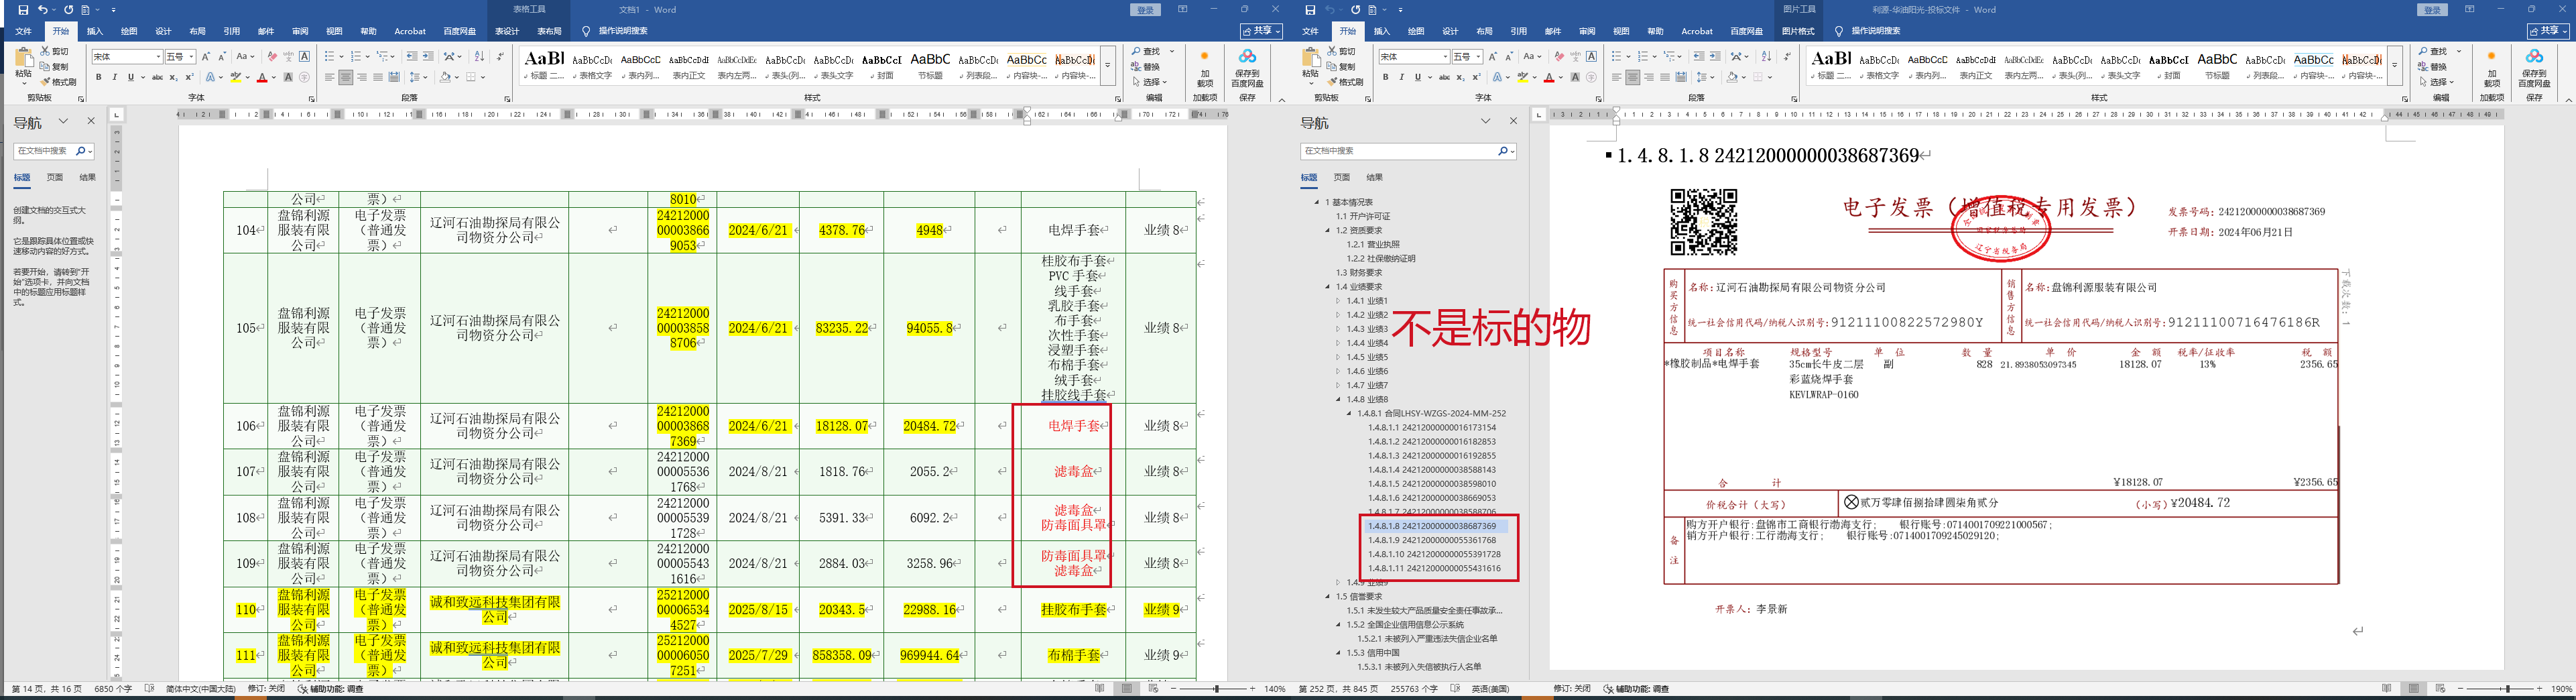Select heading 1.3 财务要求 in navigation tree

point(1359,273)
